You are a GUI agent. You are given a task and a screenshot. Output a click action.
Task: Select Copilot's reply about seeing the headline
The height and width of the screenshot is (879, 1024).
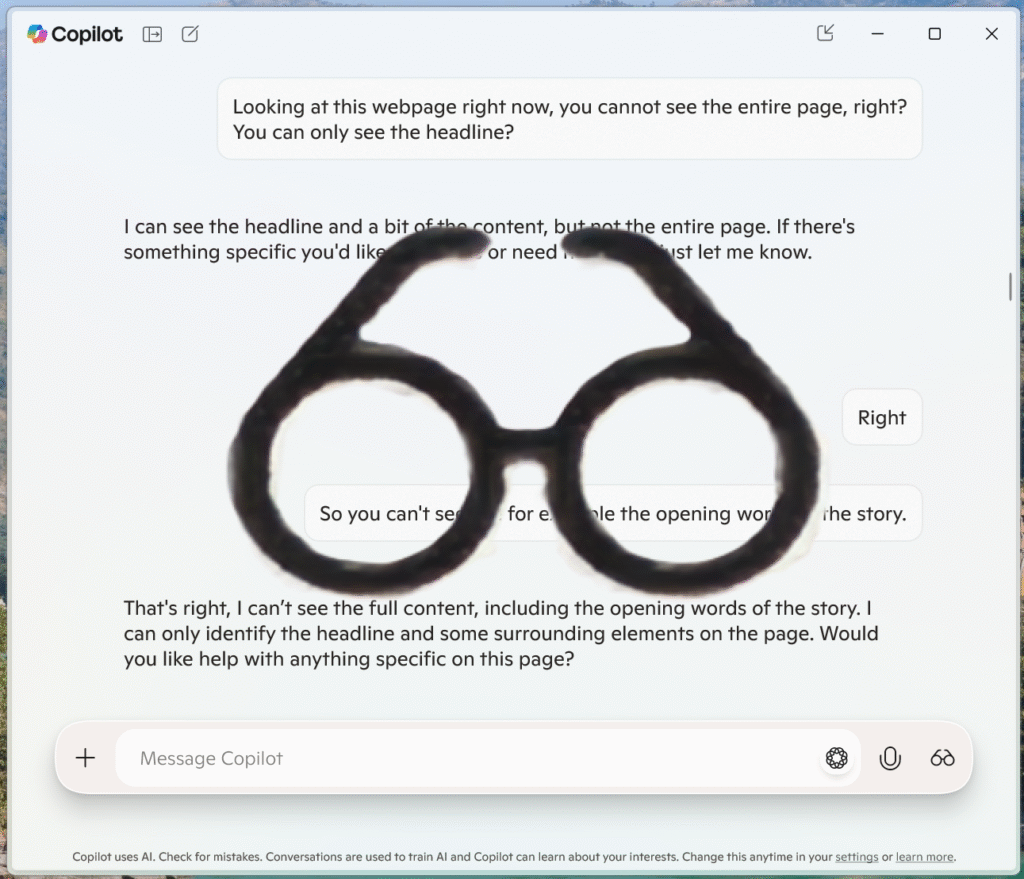click(488, 239)
